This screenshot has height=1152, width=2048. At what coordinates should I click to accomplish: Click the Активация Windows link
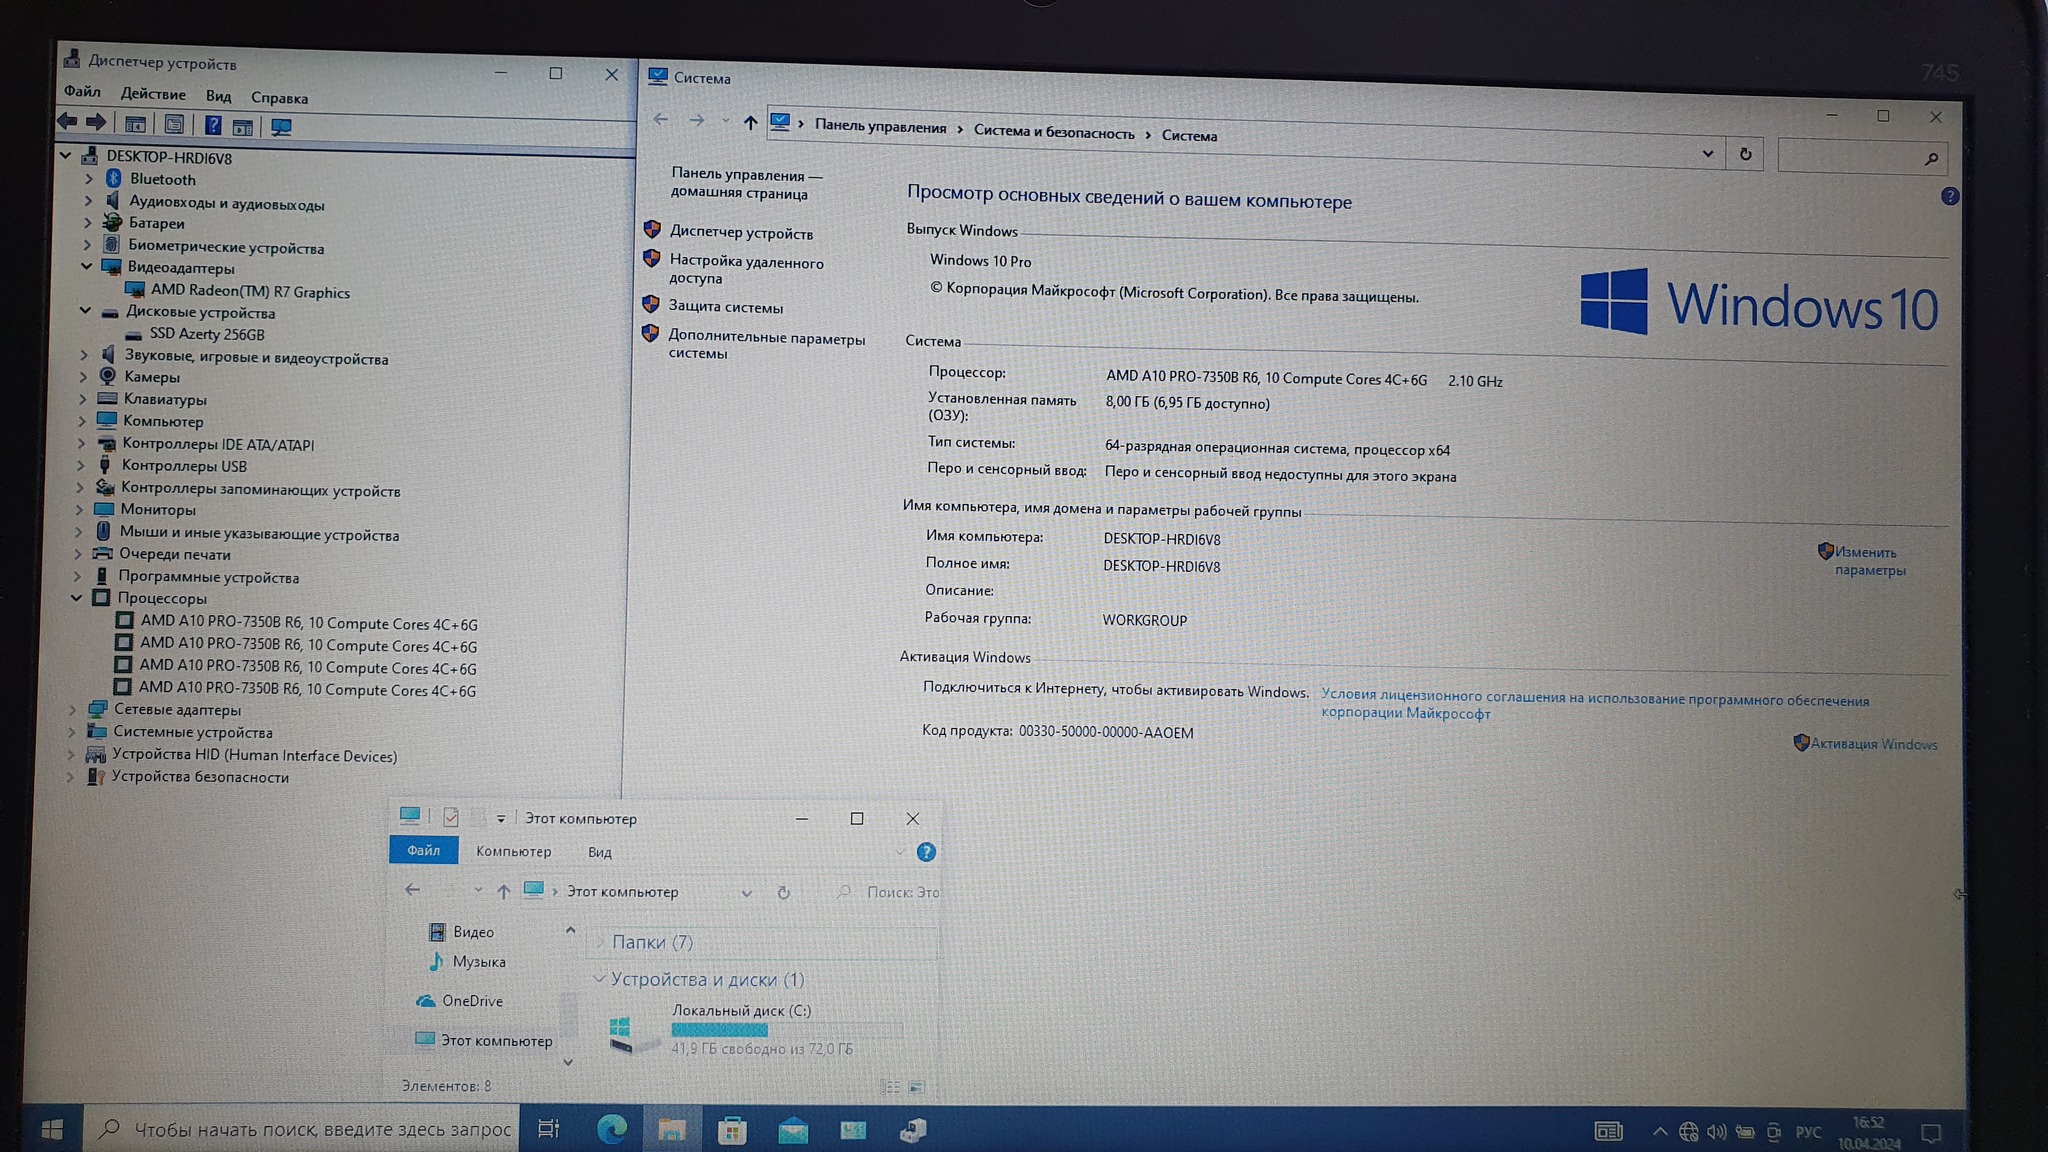click(x=1873, y=744)
